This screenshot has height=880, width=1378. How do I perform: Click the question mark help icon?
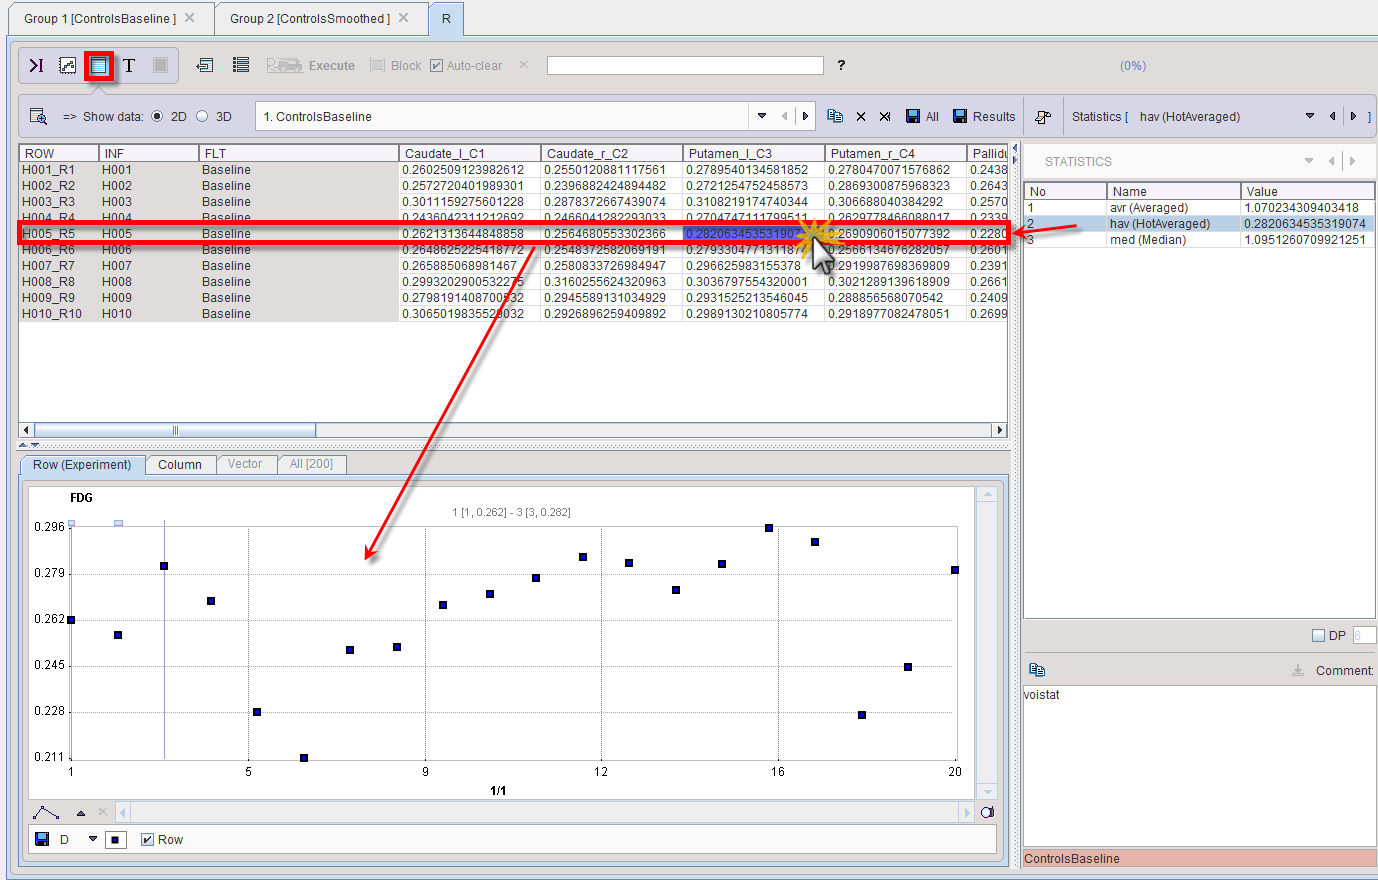pos(841,65)
